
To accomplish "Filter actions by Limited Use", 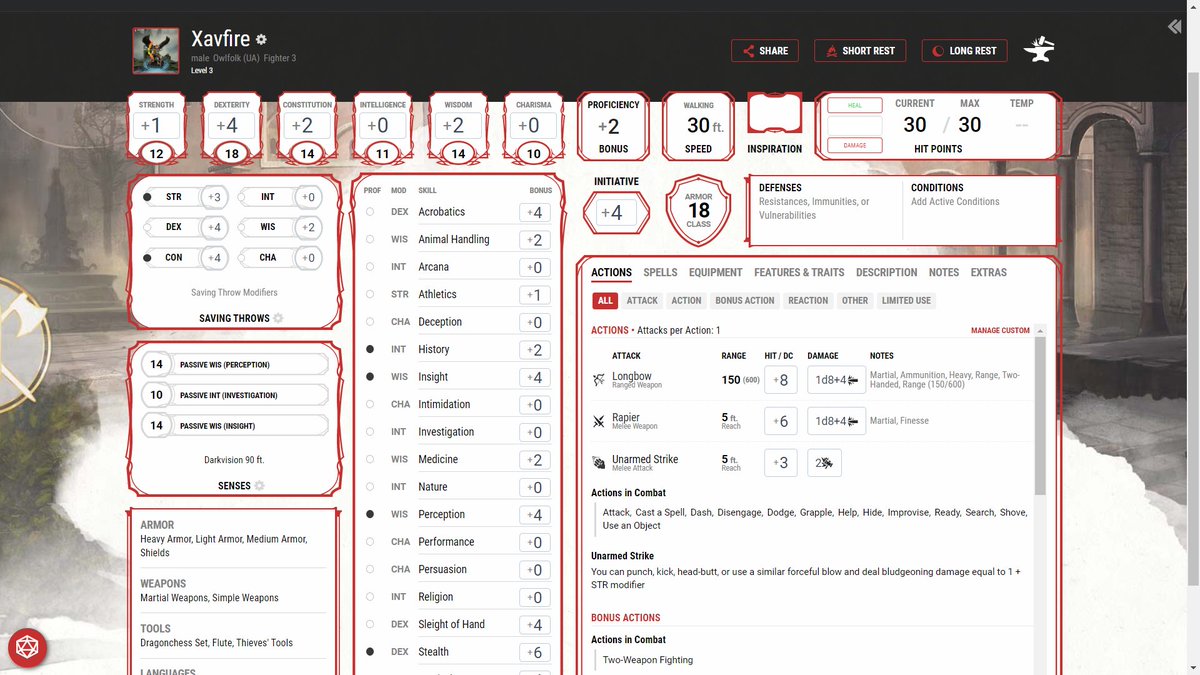I will point(906,300).
